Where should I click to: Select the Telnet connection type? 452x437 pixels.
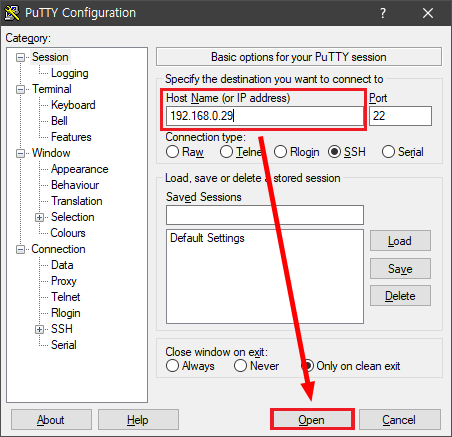241,152
